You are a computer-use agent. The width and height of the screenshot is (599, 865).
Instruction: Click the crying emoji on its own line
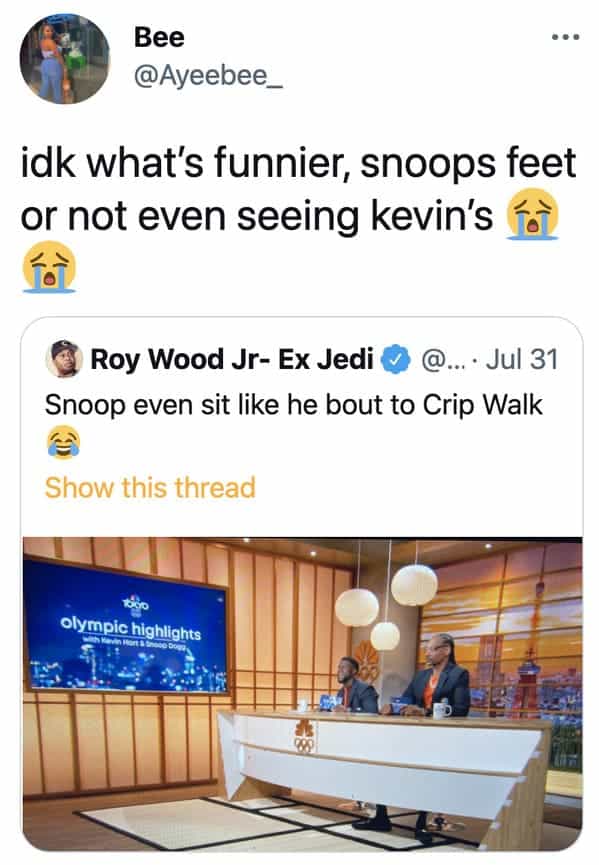[x=49, y=267]
